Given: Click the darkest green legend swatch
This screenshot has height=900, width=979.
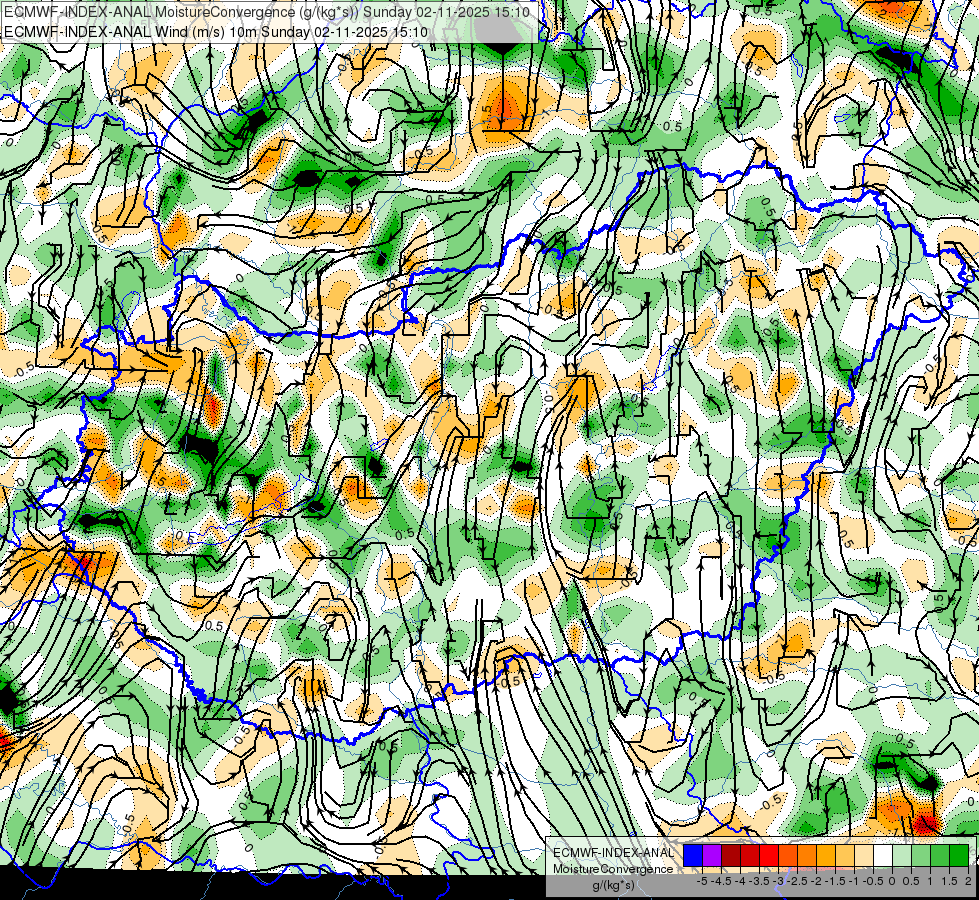Looking at the screenshot, I should tap(959, 855).
